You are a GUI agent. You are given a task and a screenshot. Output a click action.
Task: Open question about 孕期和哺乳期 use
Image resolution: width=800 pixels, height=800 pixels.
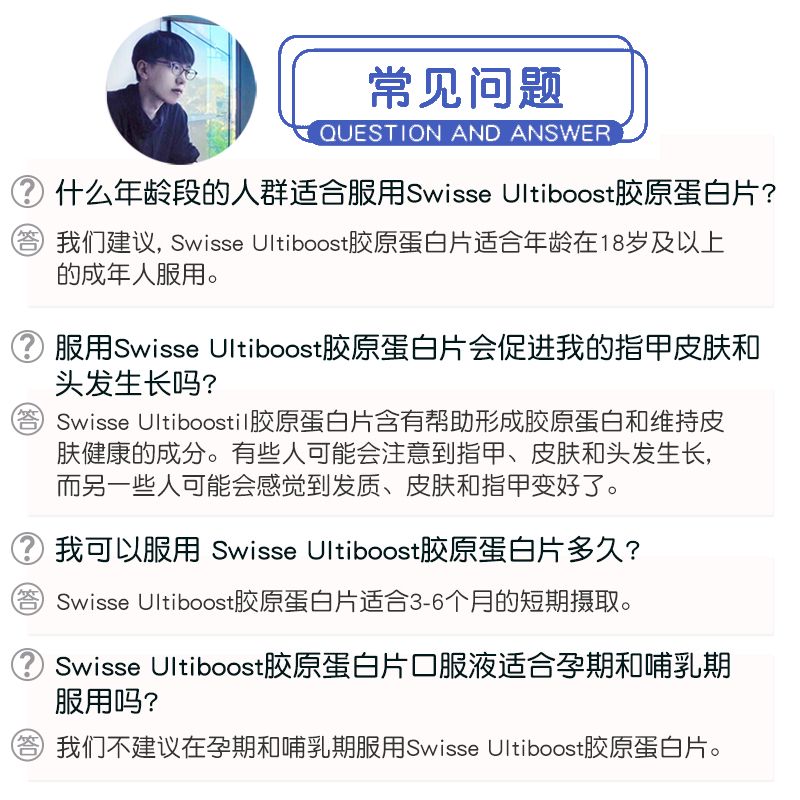pos(393,683)
